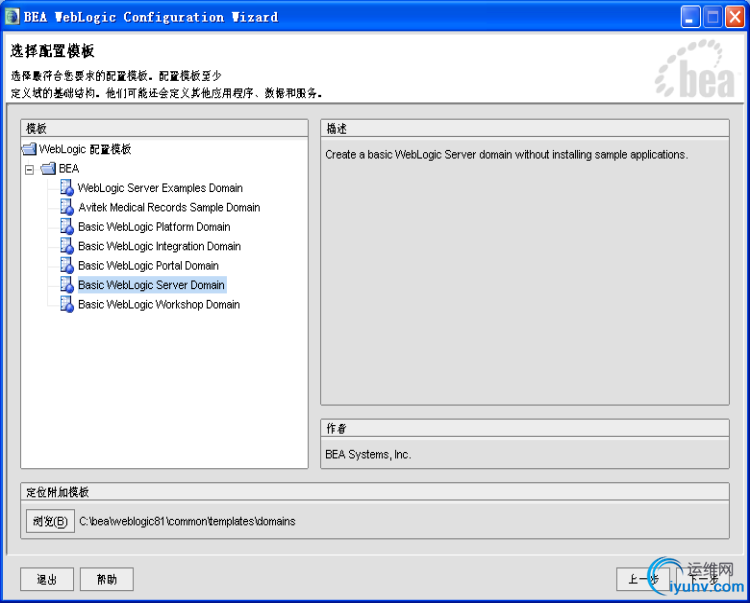750x603 pixels.
Task: Select Basic WebLogic Server Domain
Action: 152,285
